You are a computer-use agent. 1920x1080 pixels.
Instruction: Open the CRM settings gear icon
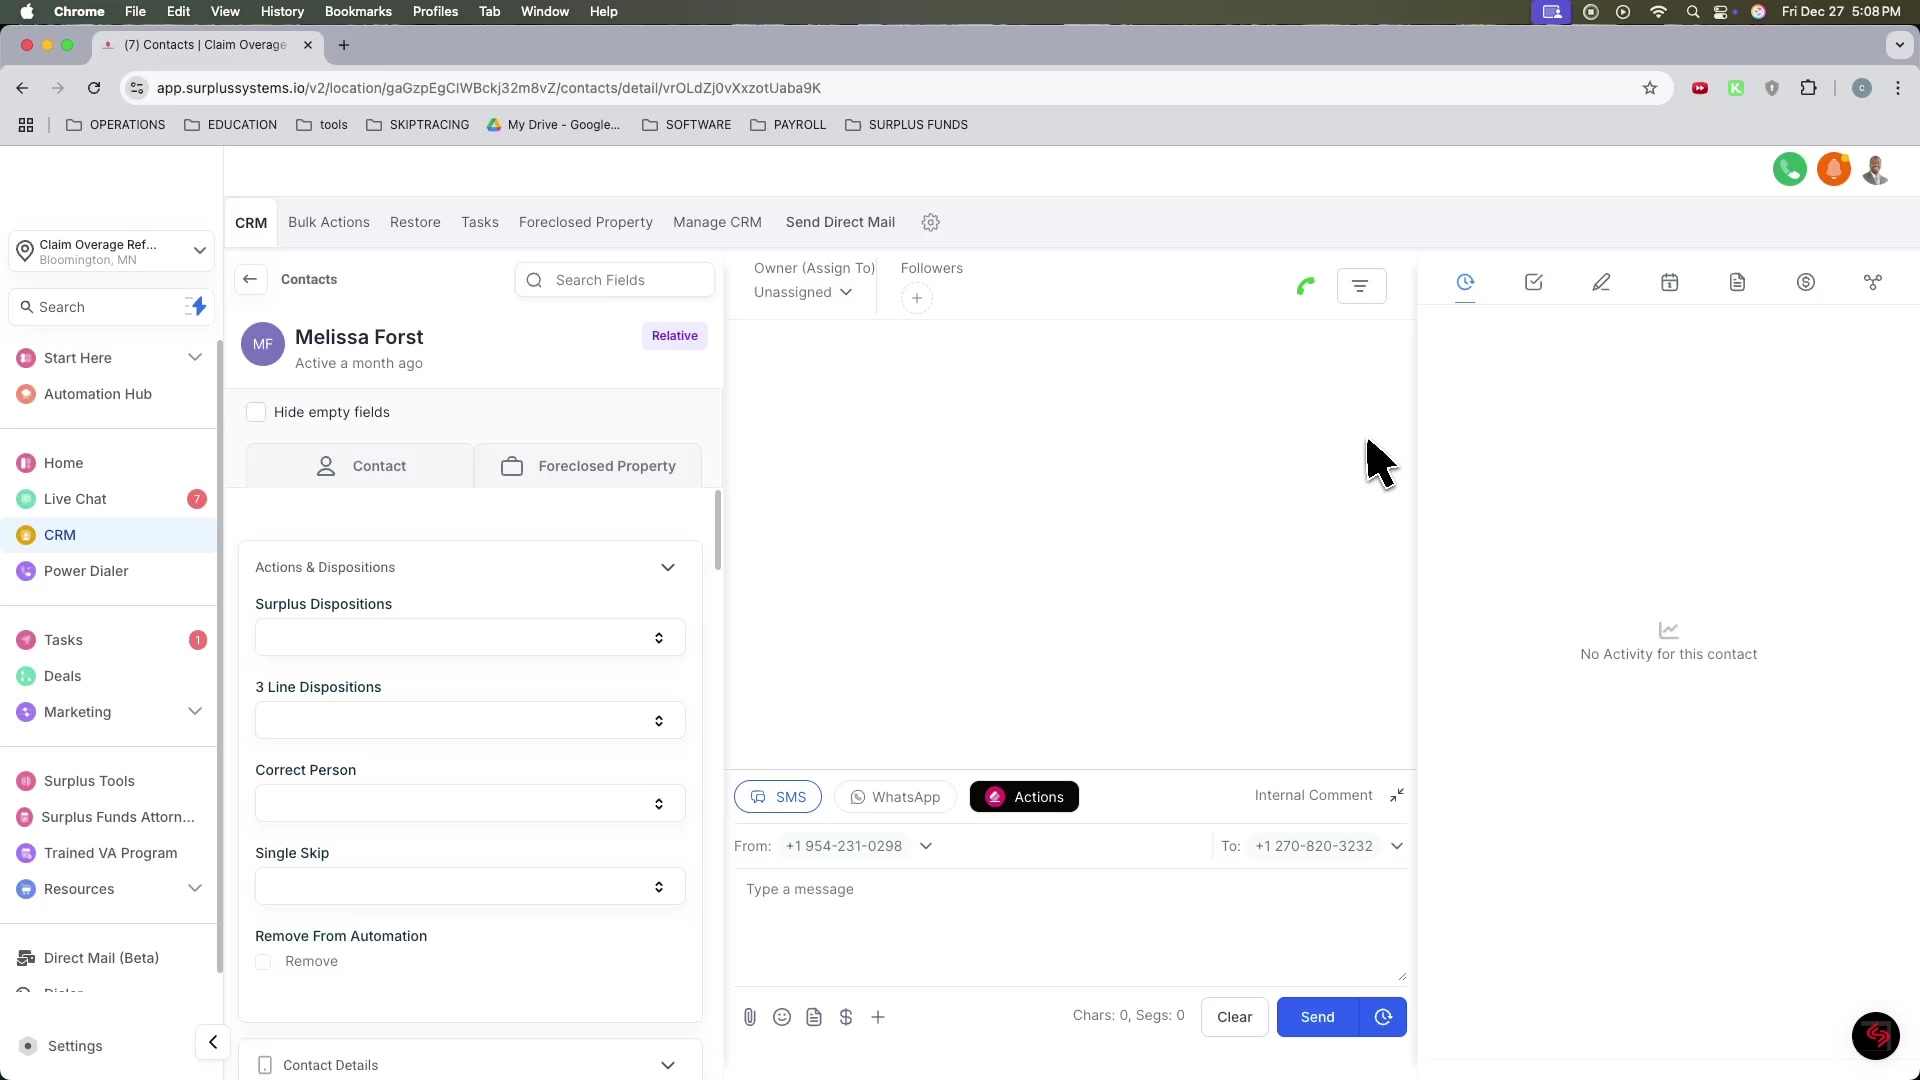(930, 222)
